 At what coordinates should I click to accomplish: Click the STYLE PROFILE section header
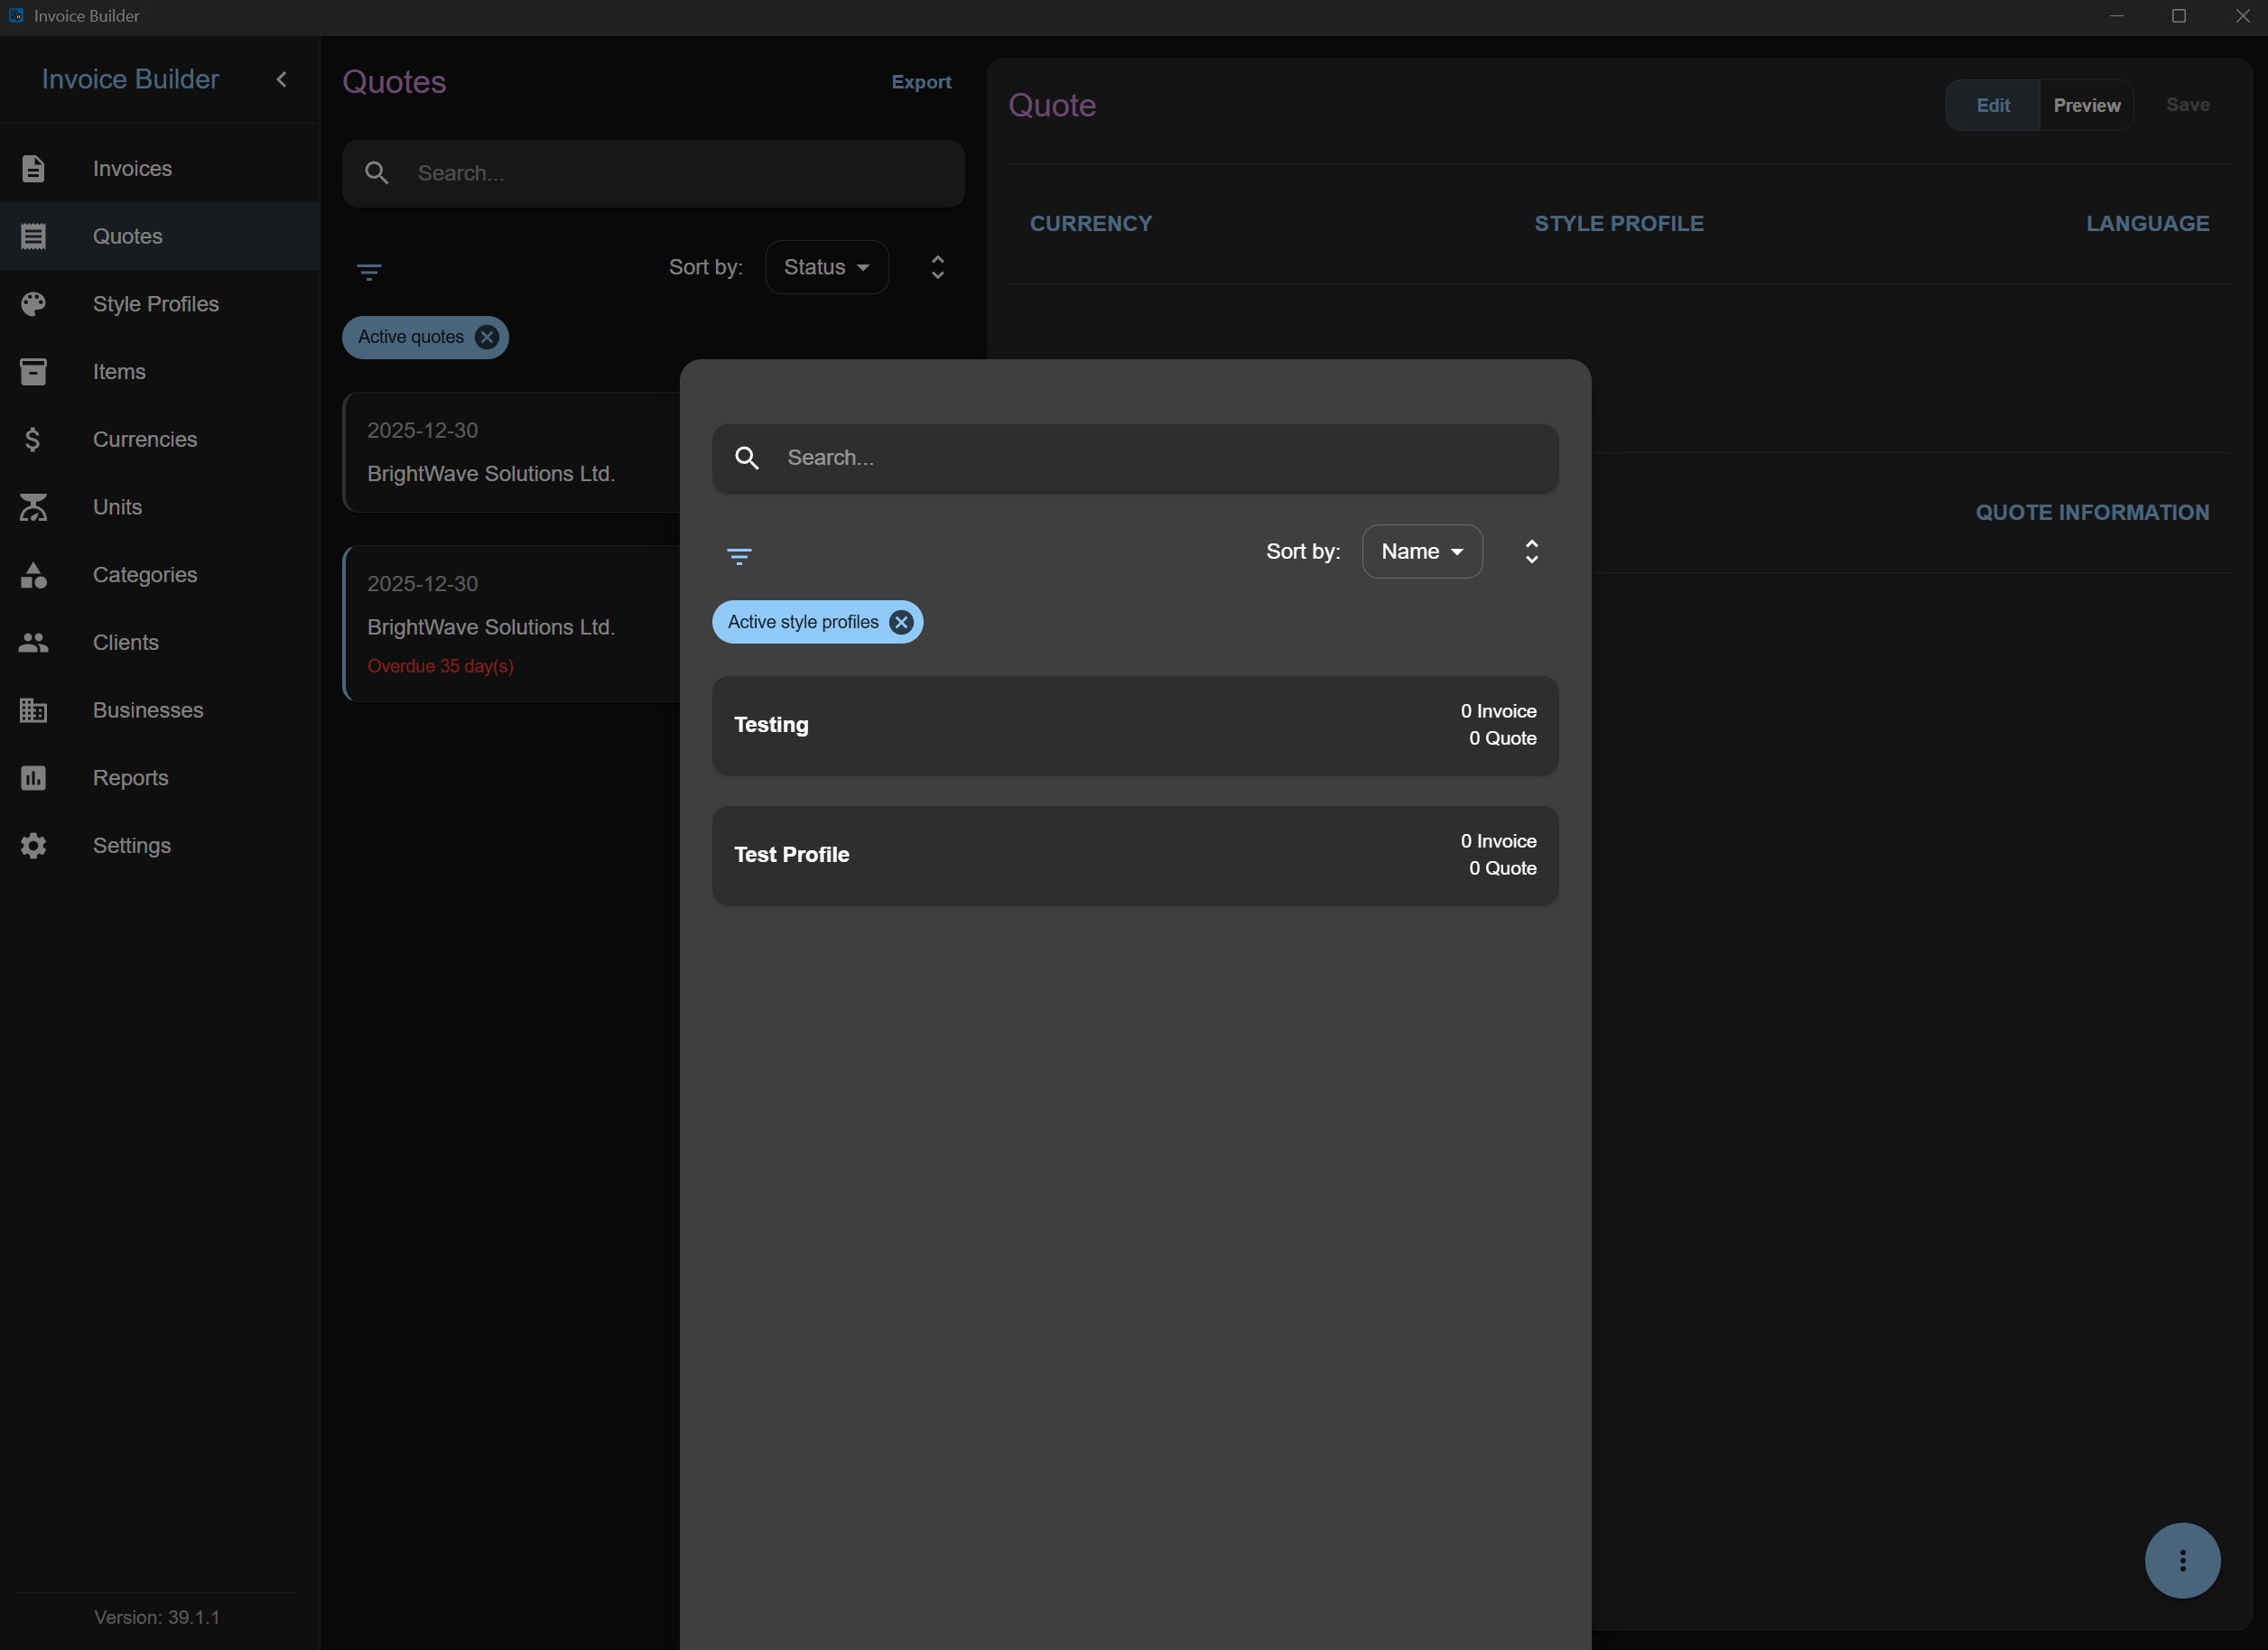[1619, 224]
